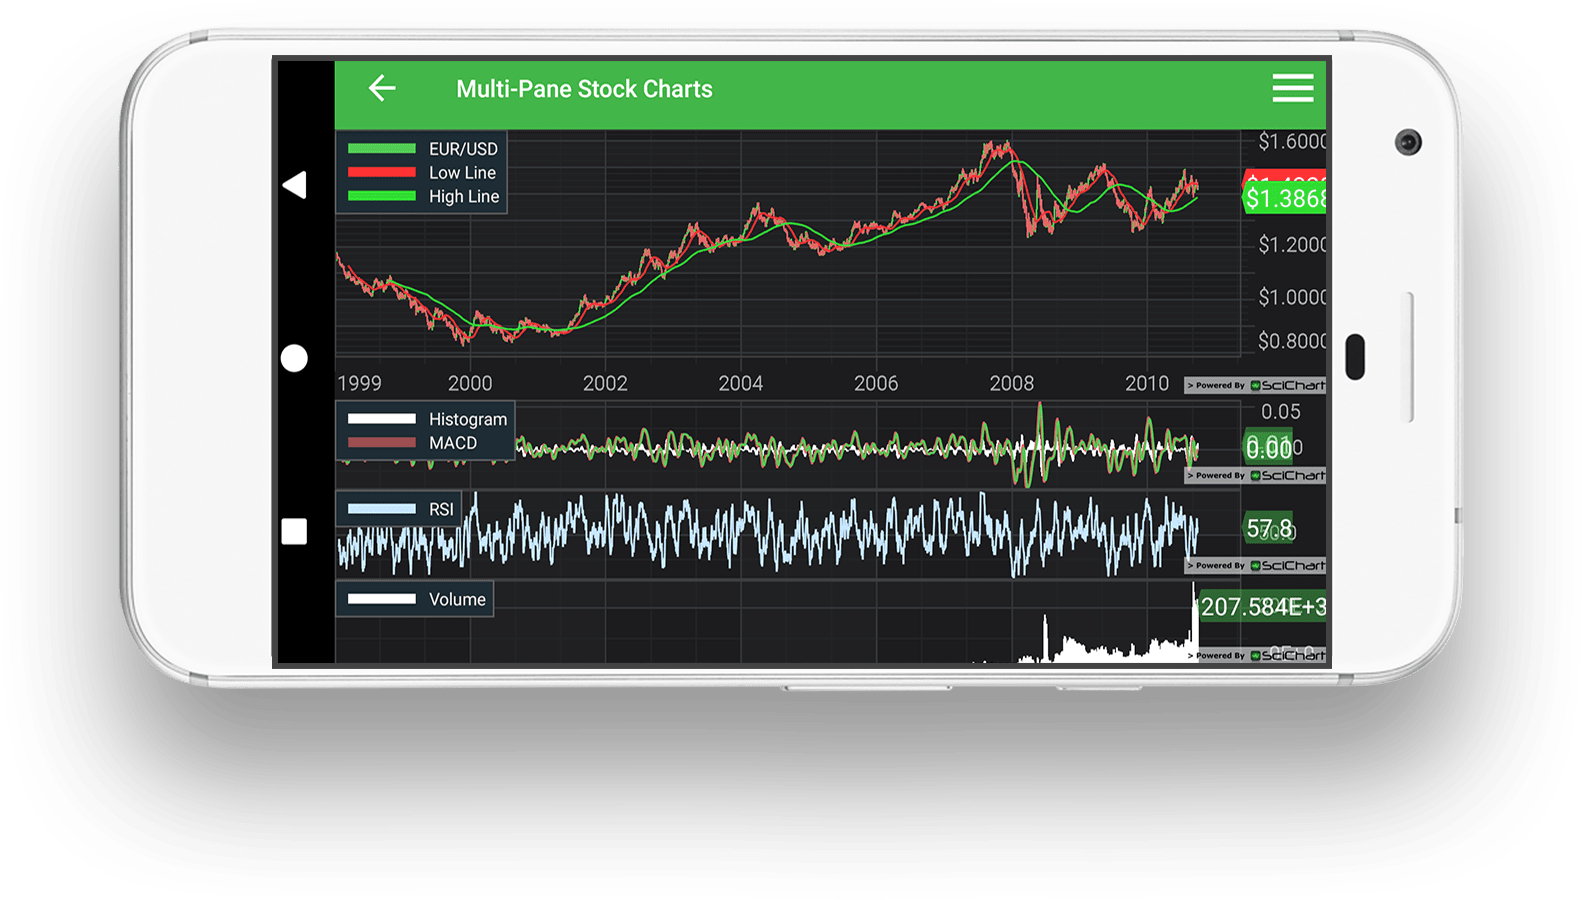Viewport: 1582px width, 900px height.
Task: Click the 2002 x-axis label
Action: (605, 383)
